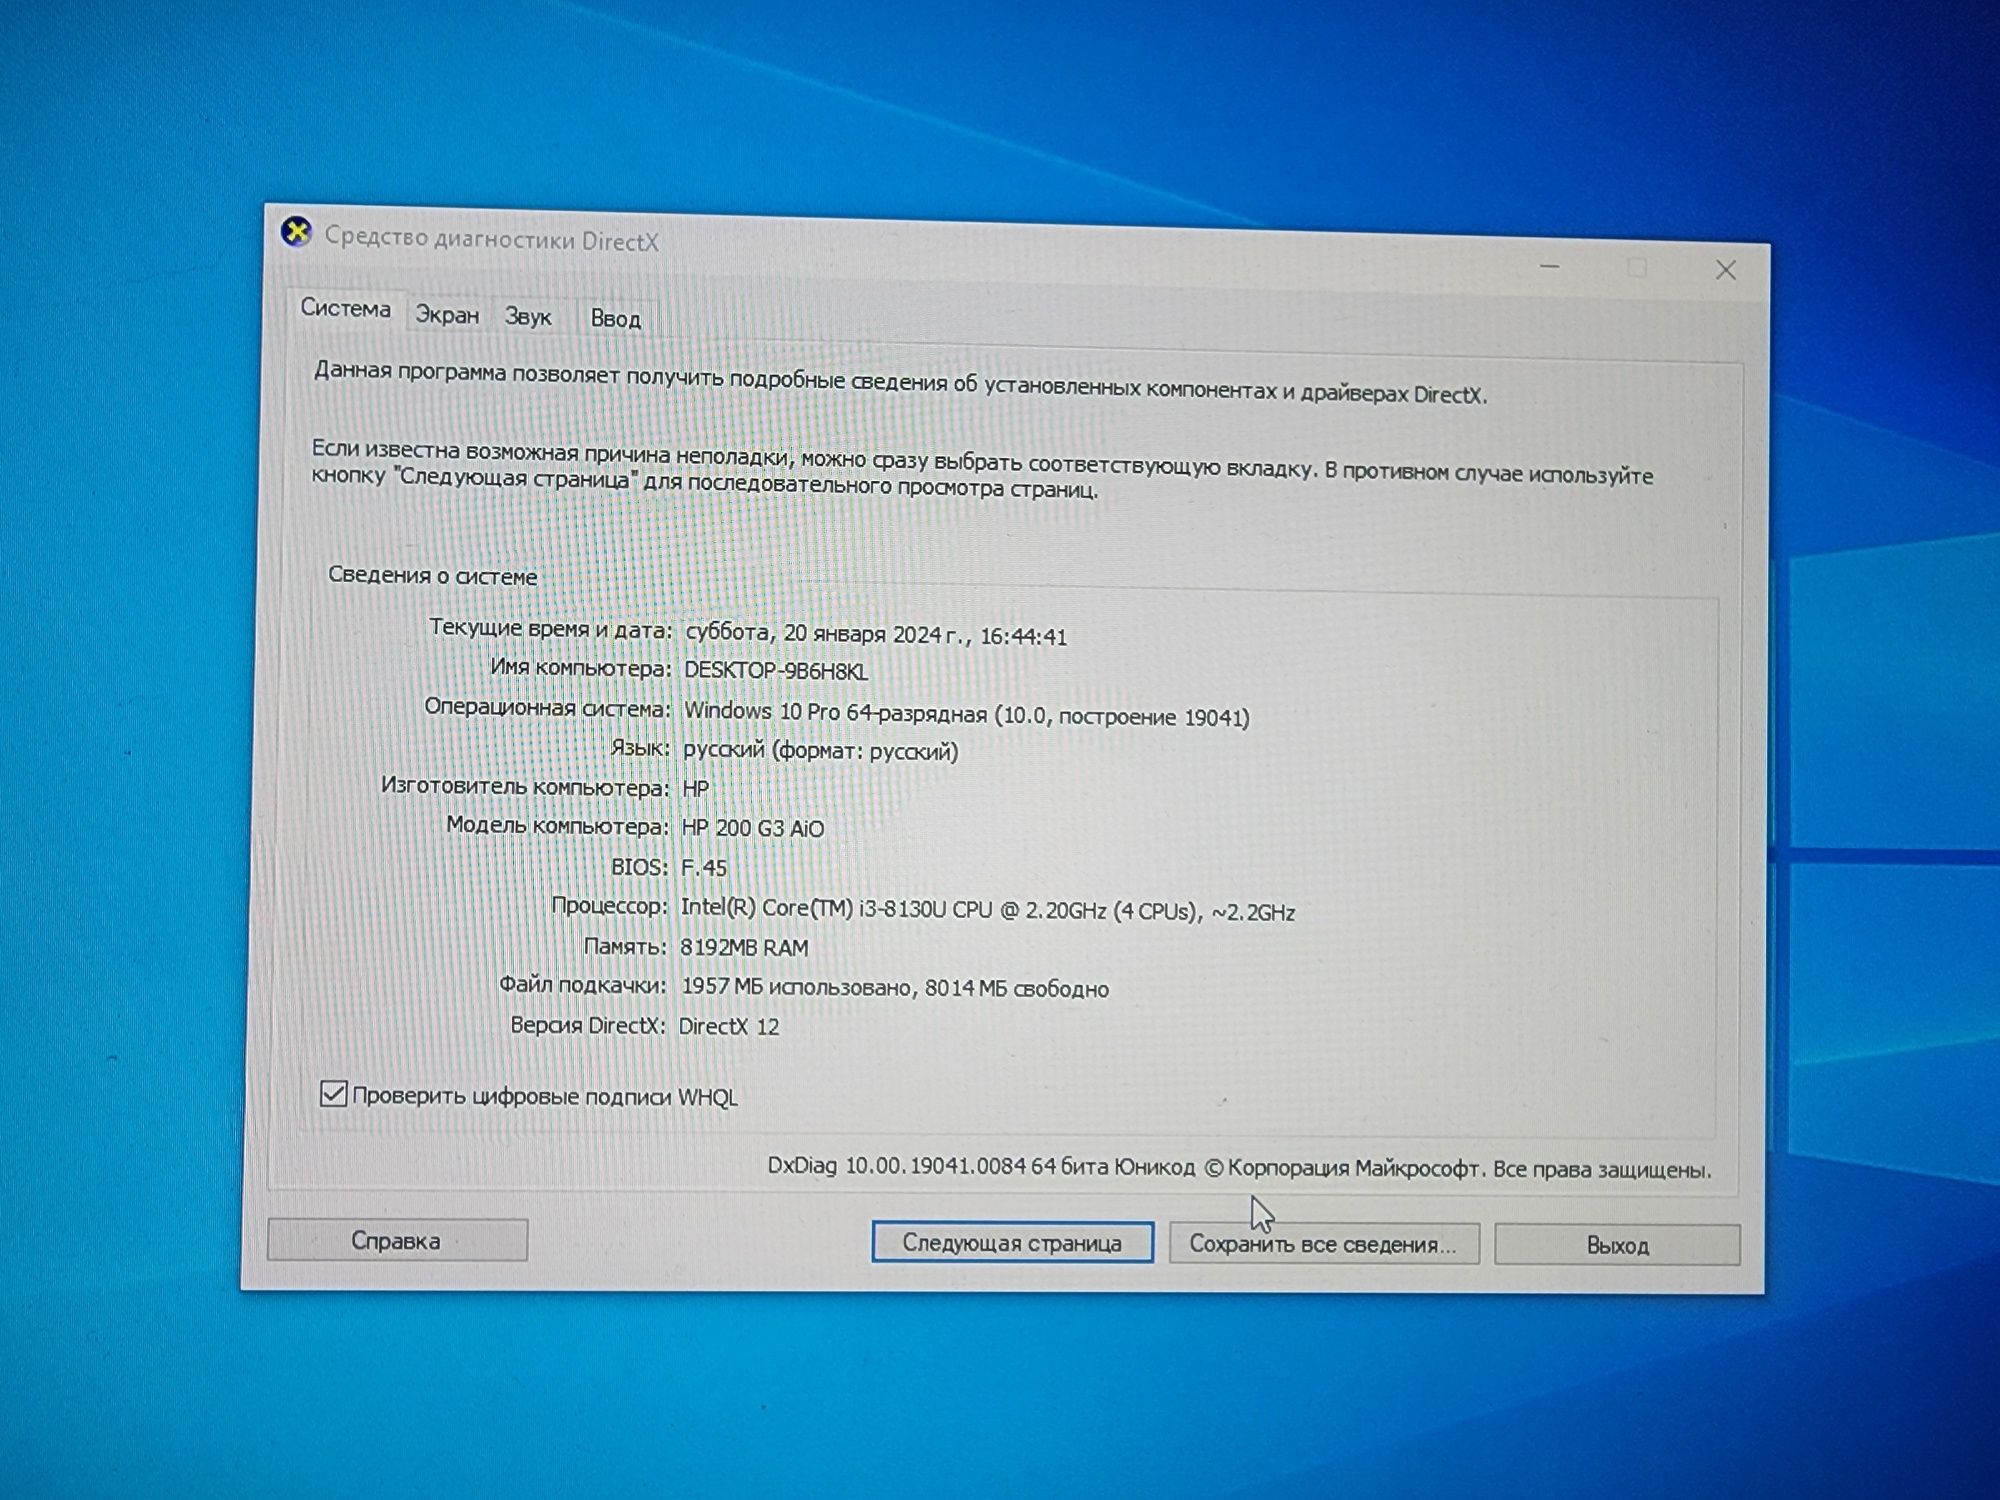
Task: Click the Процессор label
Action: click(609, 906)
